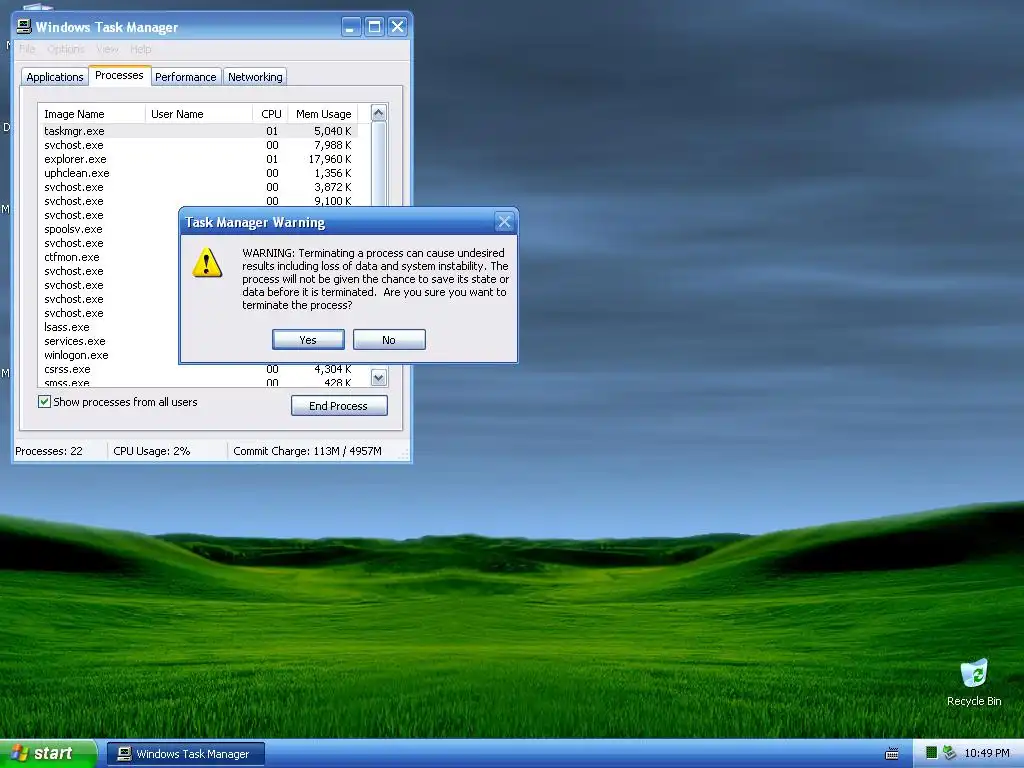Open the Performance tab
The width and height of the screenshot is (1024, 768).
(x=185, y=77)
